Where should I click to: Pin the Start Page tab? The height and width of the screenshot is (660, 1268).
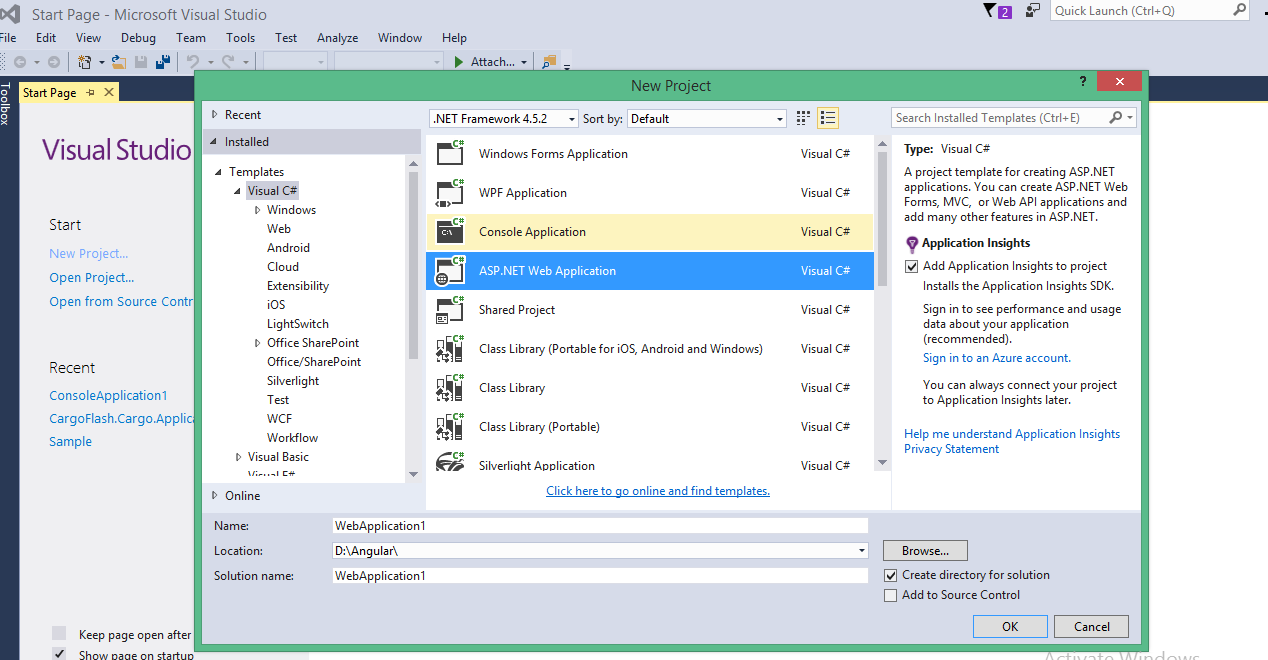click(89, 92)
